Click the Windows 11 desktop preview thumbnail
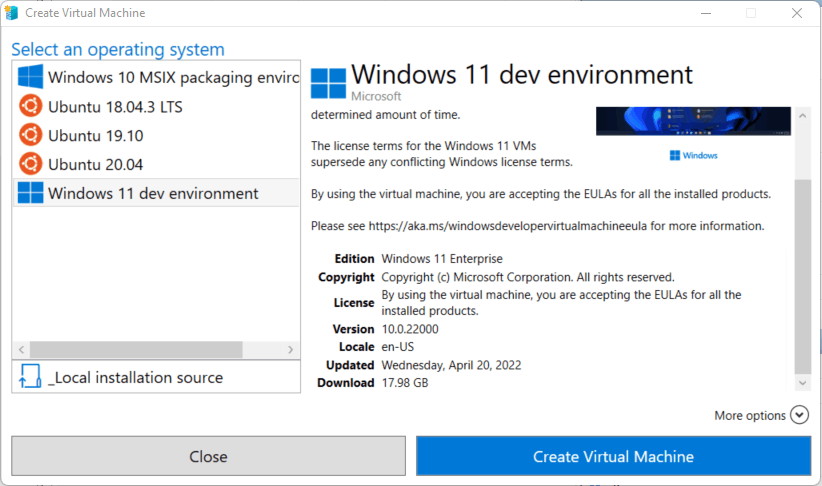Screen dimensions: 822x486 (693, 121)
